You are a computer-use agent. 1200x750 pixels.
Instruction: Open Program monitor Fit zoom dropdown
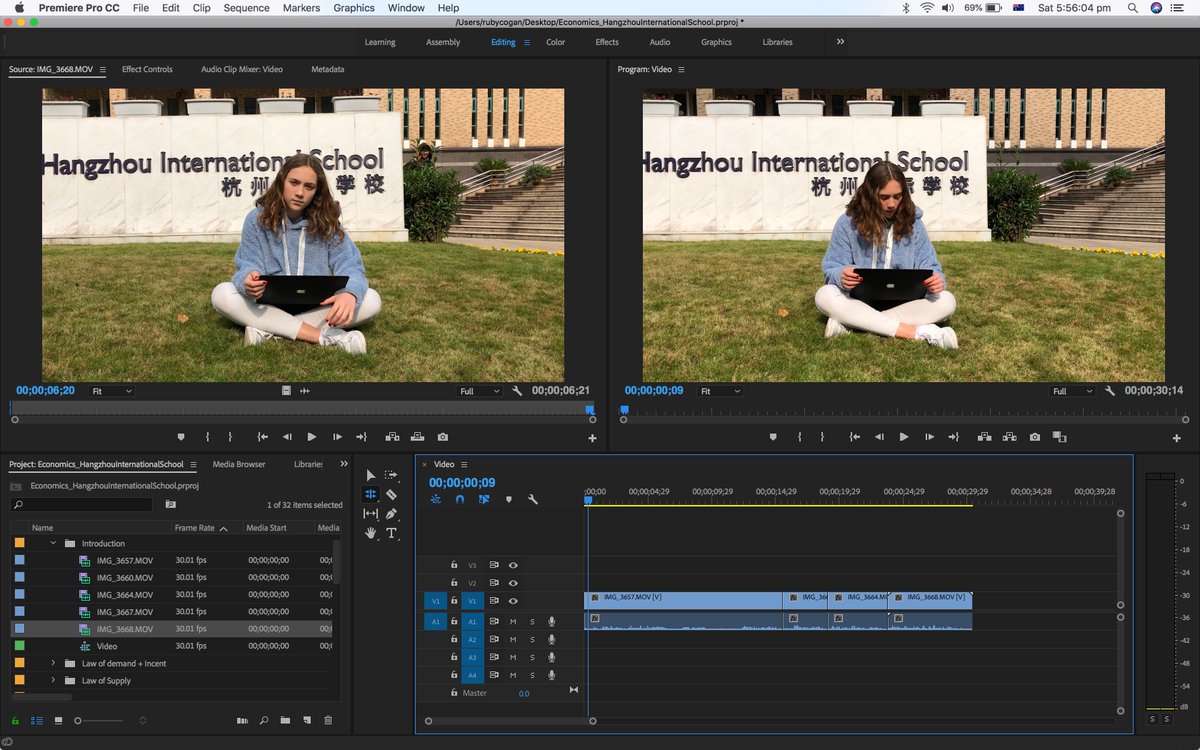tap(720, 391)
